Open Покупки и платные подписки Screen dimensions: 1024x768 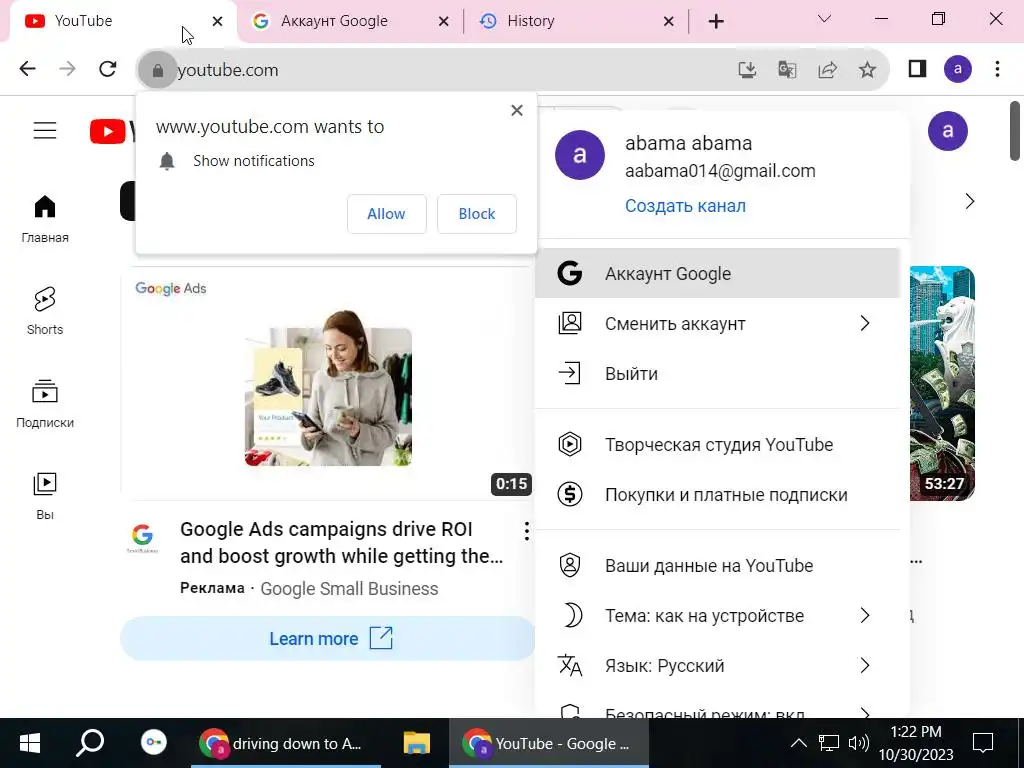point(718,494)
